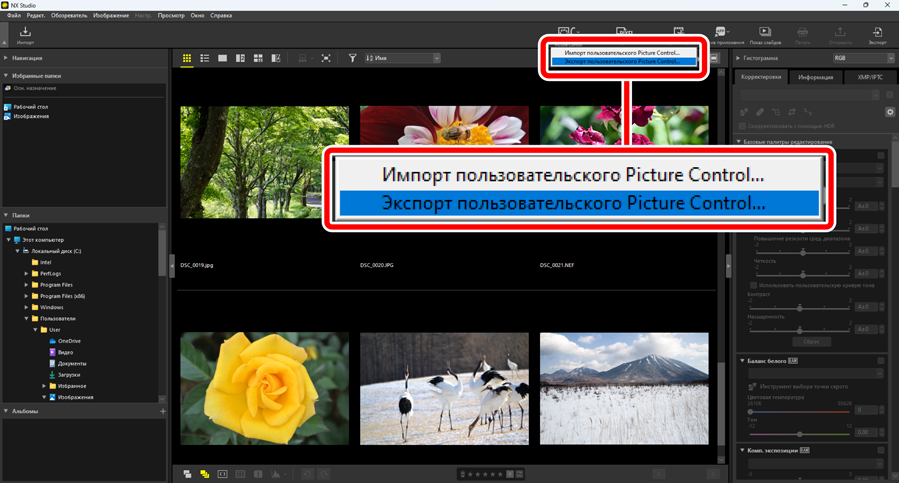
Task: Switch to thumbnail grid view
Action: coord(187,59)
